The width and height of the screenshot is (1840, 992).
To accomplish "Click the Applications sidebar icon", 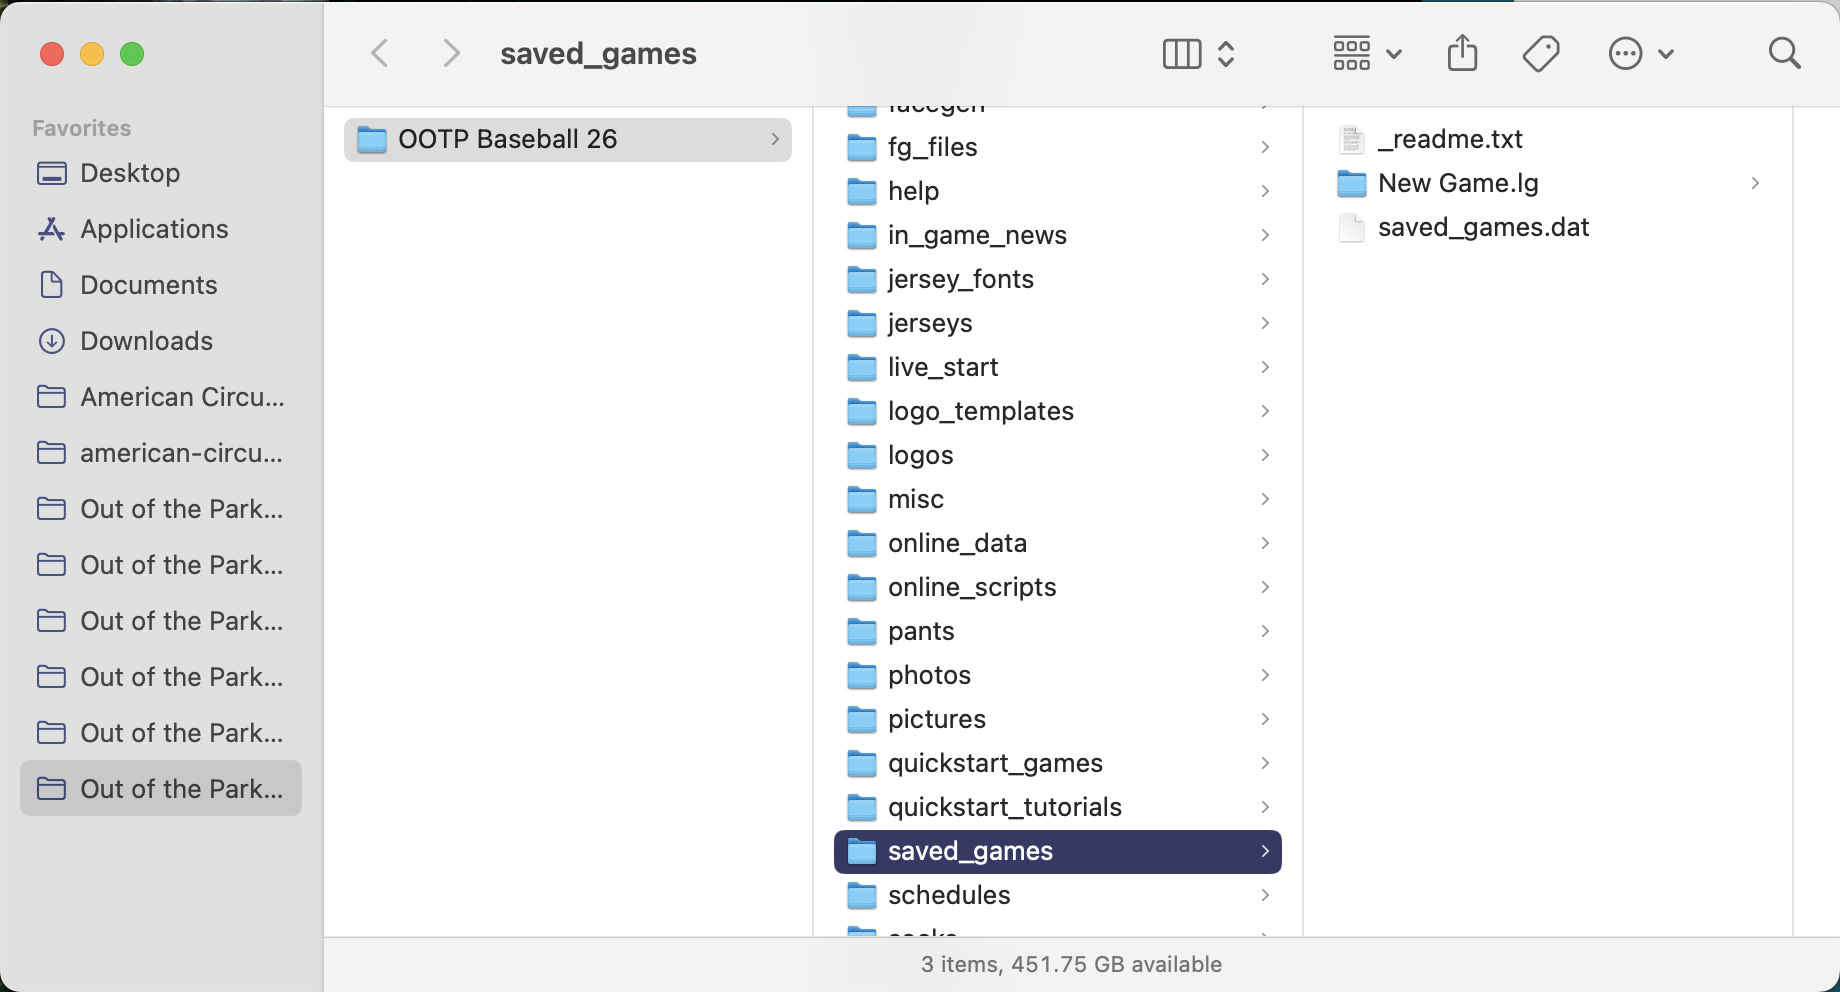I will (x=52, y=229).
